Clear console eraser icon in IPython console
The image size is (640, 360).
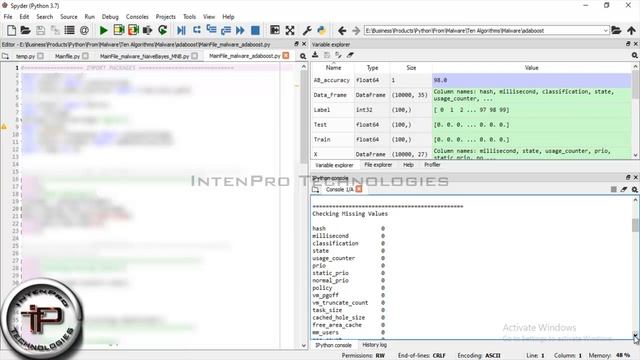[624, 189]
